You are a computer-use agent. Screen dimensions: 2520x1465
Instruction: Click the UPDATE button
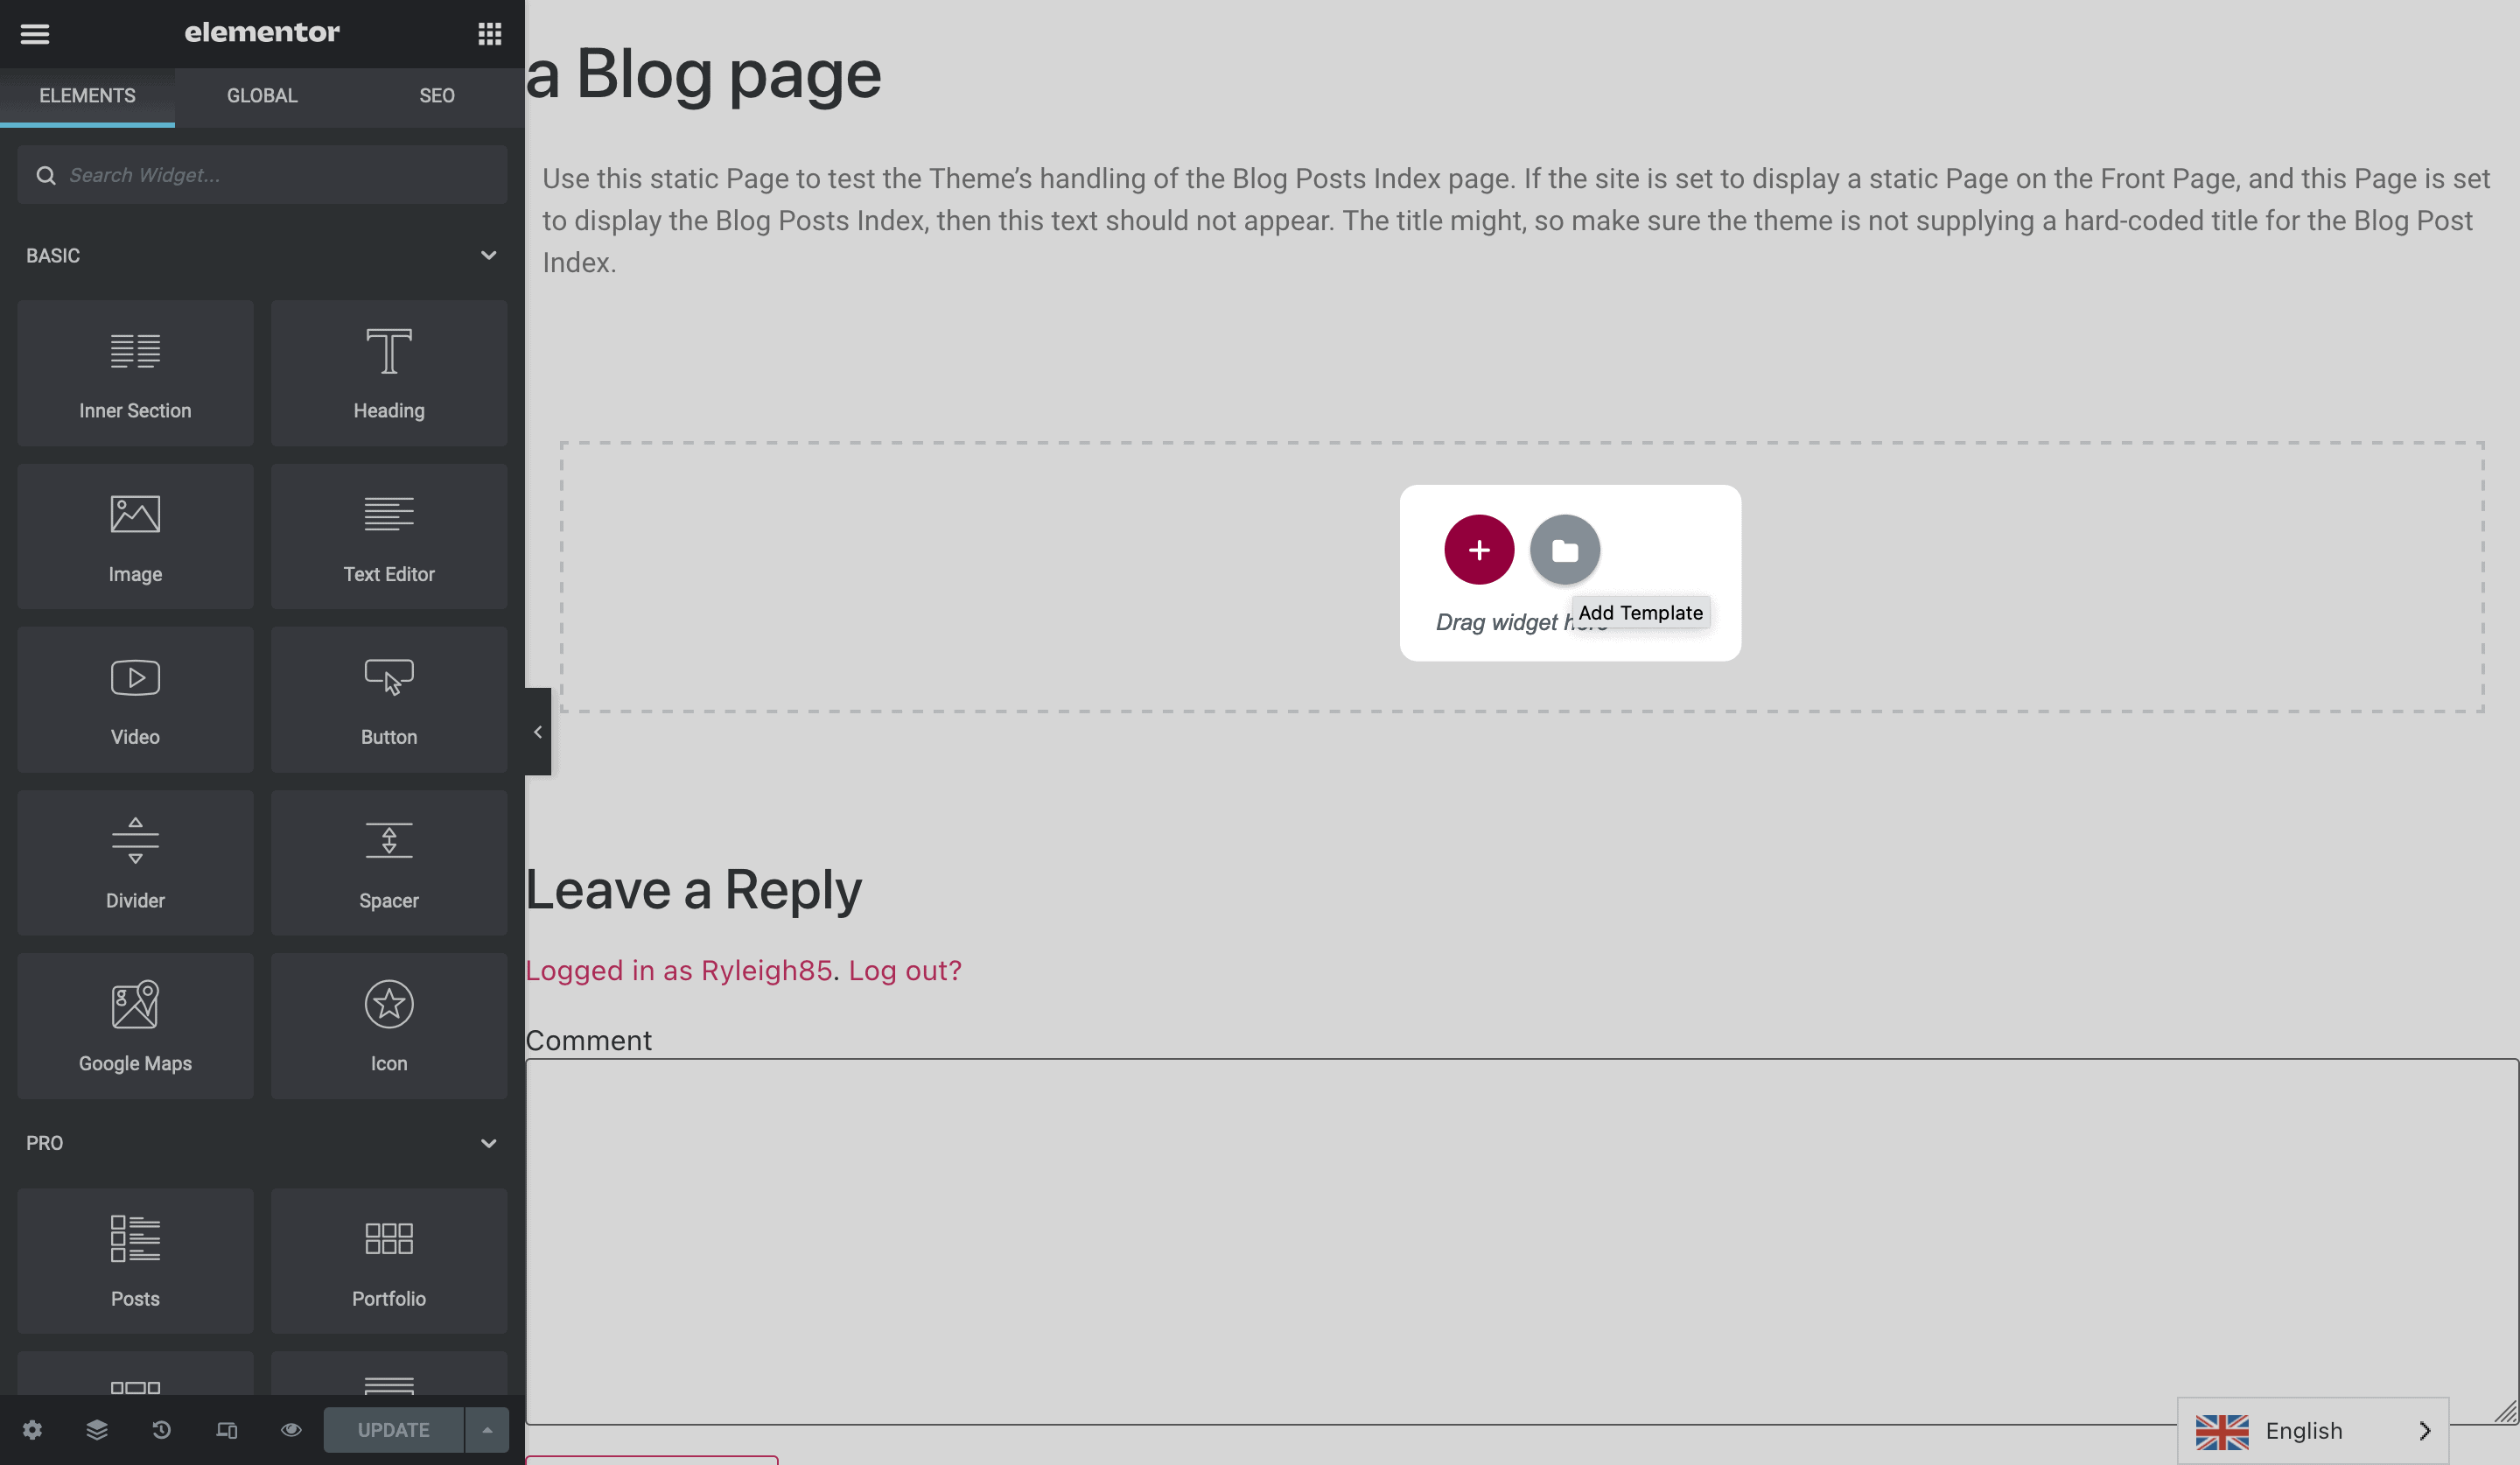[x=392, y=1430]
